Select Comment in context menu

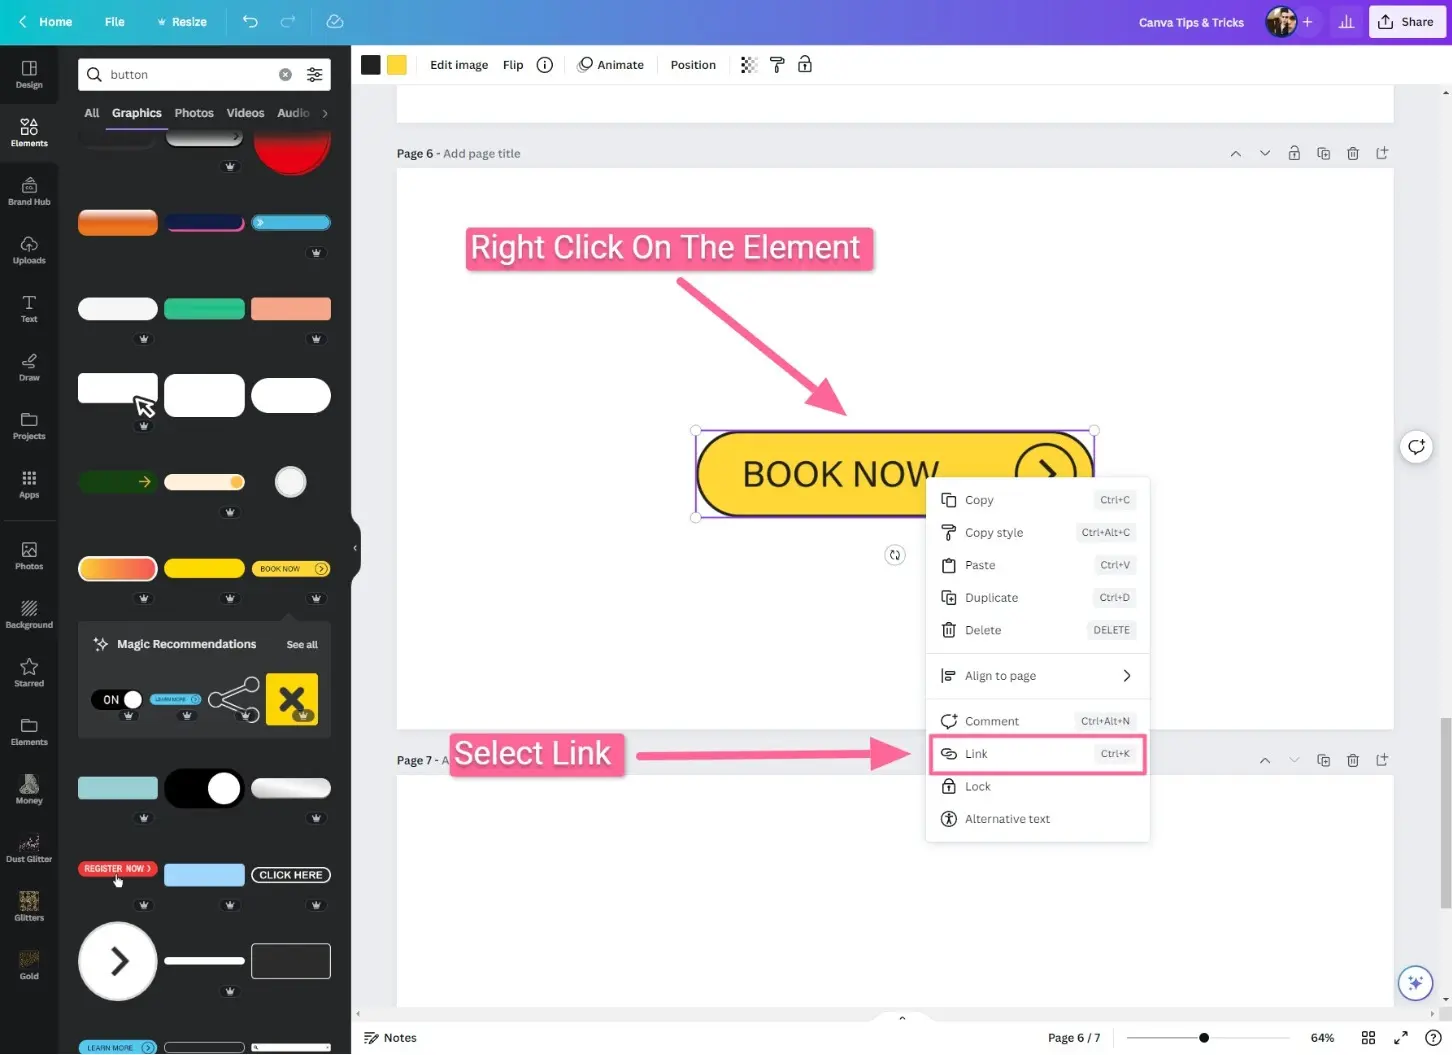[1037, 721]
